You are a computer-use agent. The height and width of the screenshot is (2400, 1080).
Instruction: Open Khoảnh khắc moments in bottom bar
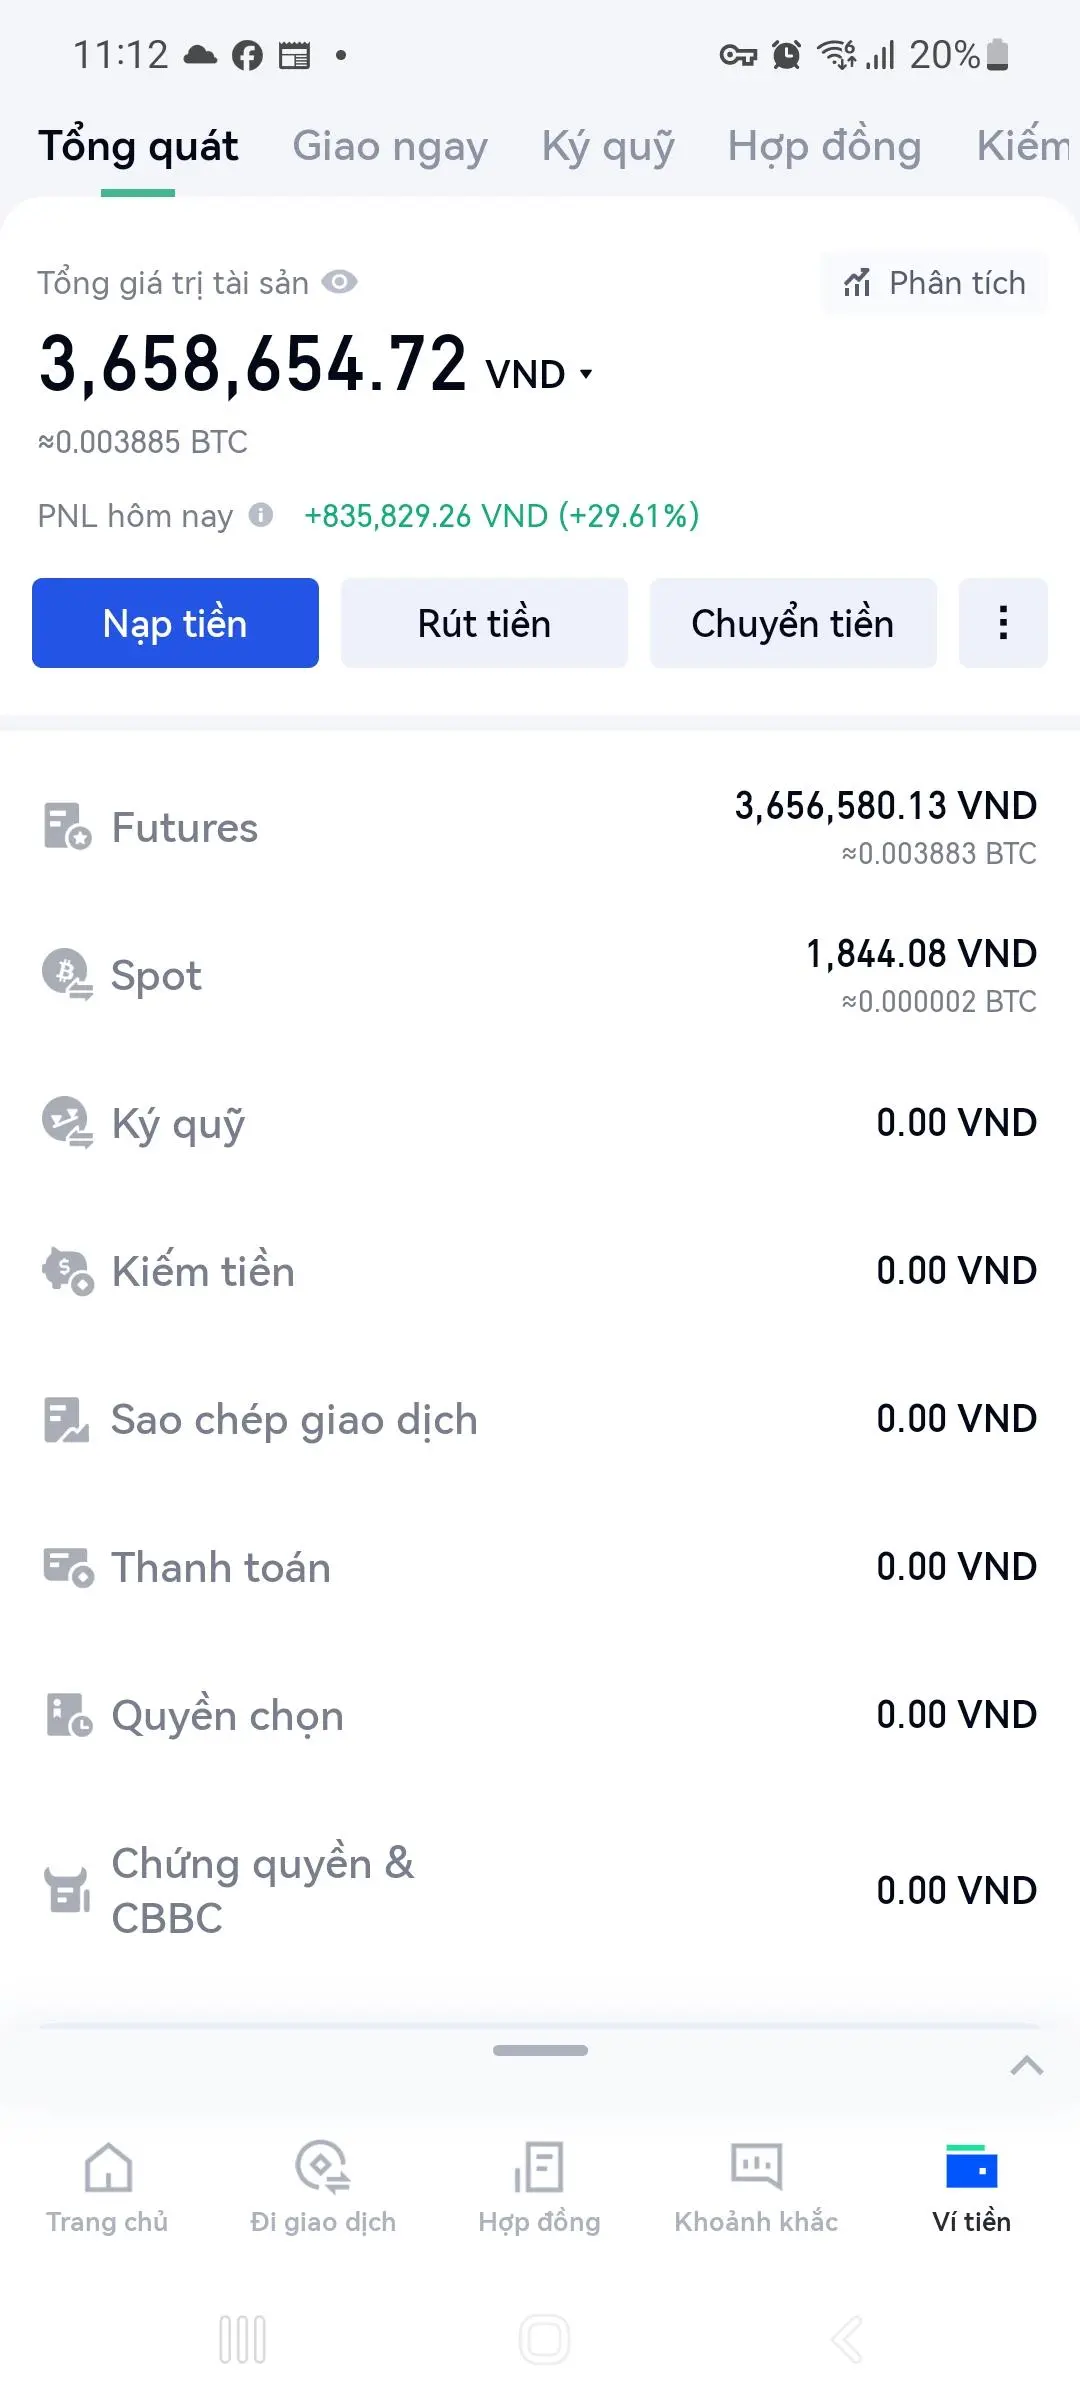pyautogui.click(x=756, y=2187)
